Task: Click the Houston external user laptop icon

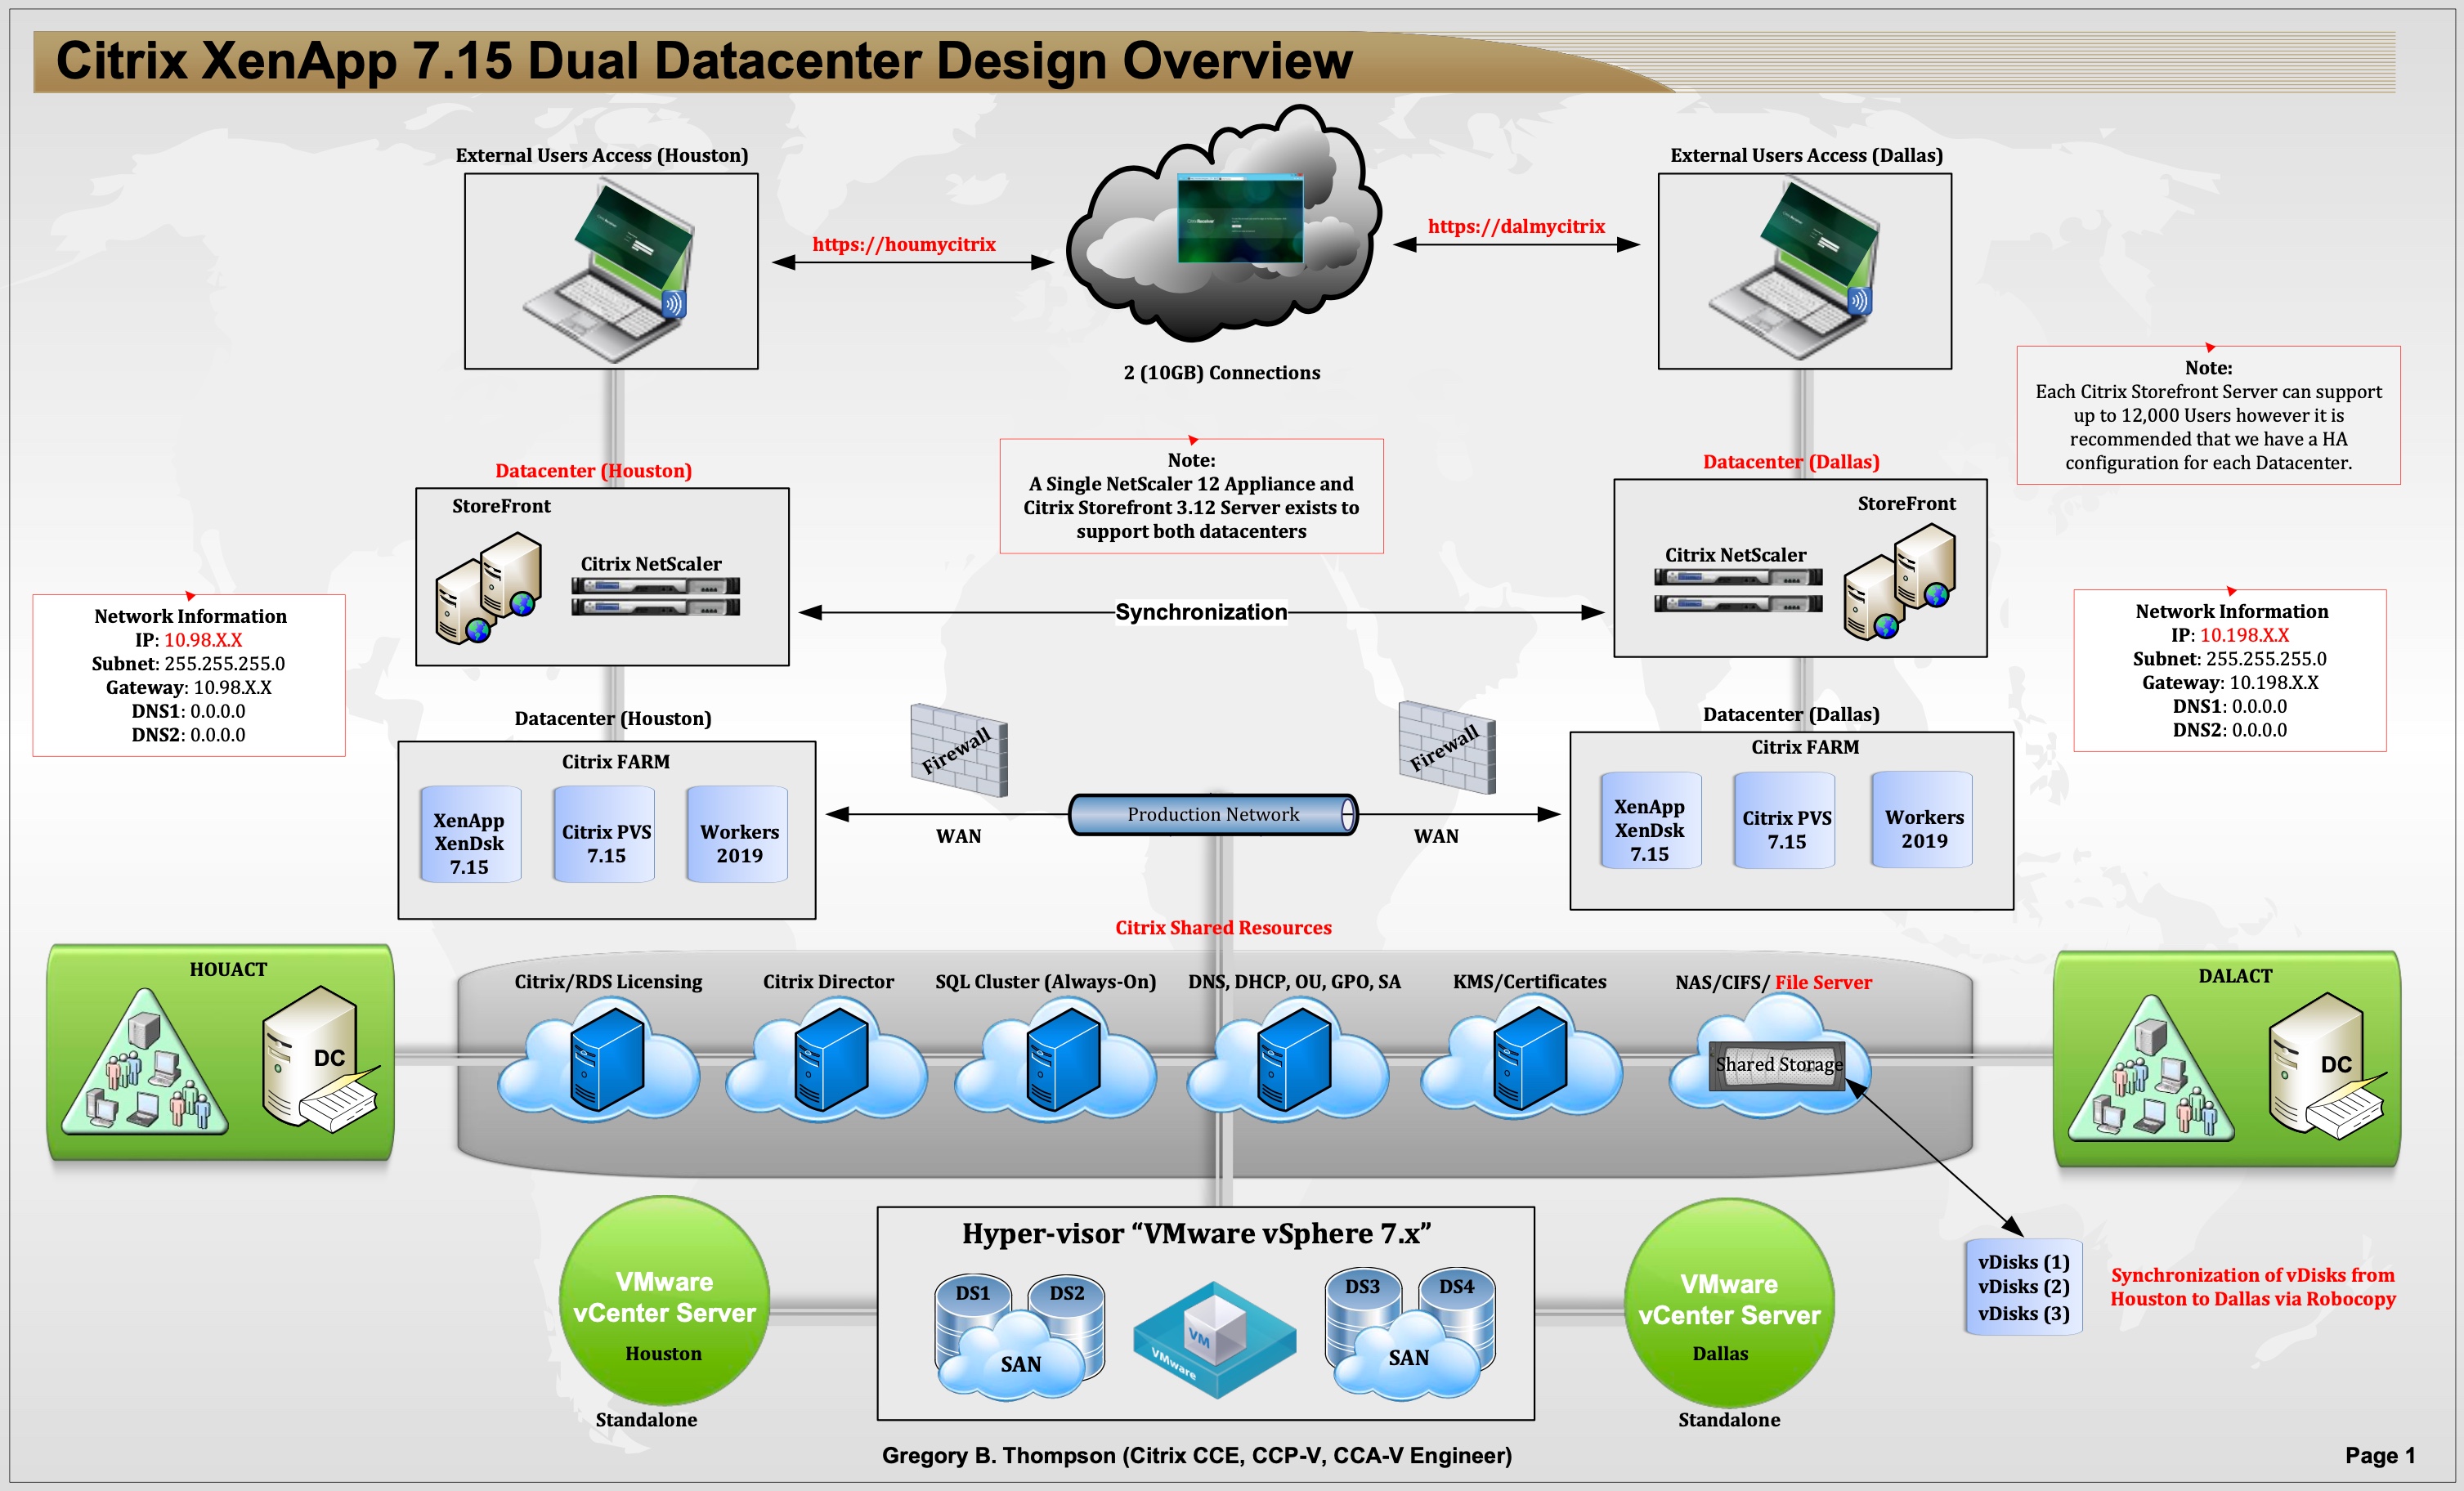Action: 609,271
